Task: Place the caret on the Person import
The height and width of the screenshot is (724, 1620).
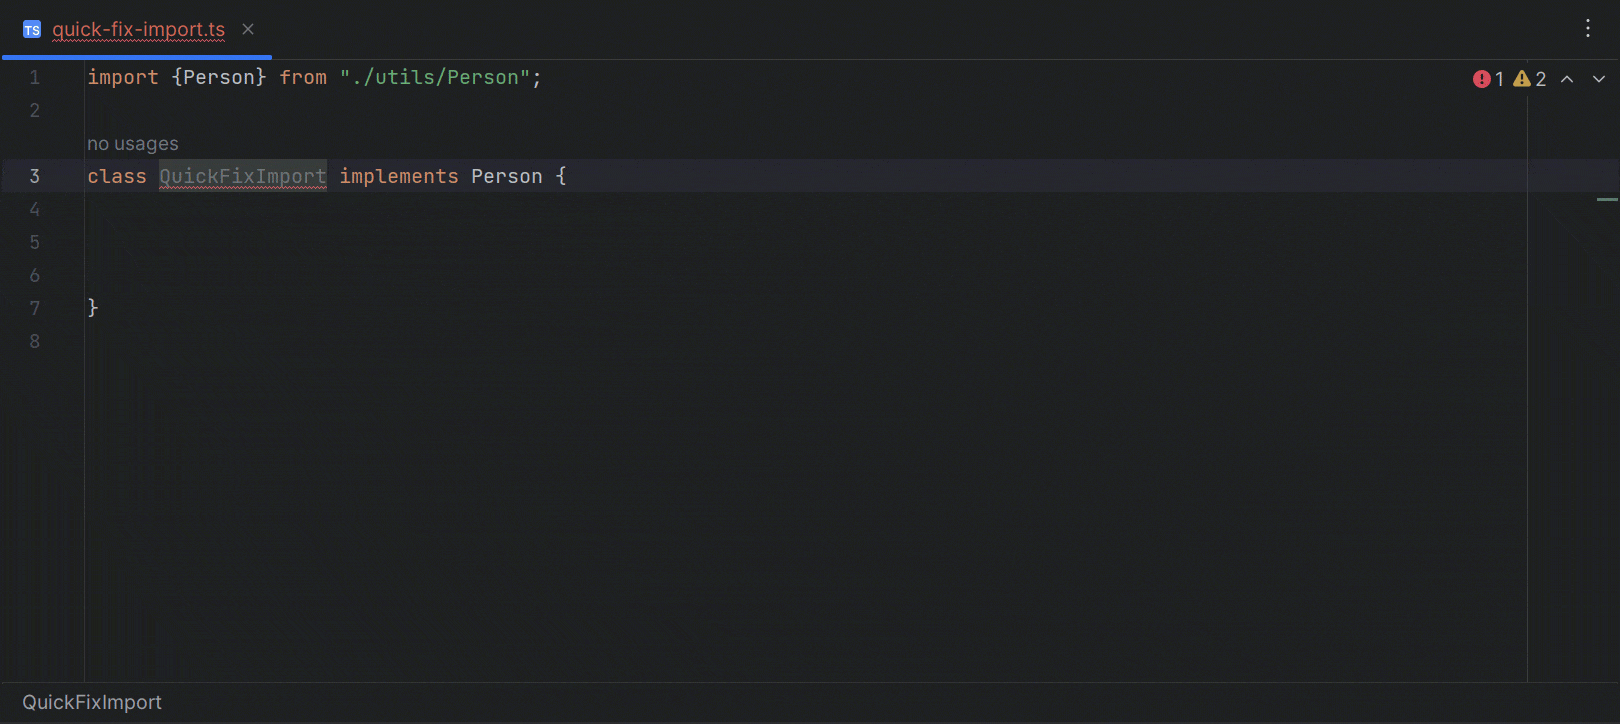Action: click(x=218, y=77)
